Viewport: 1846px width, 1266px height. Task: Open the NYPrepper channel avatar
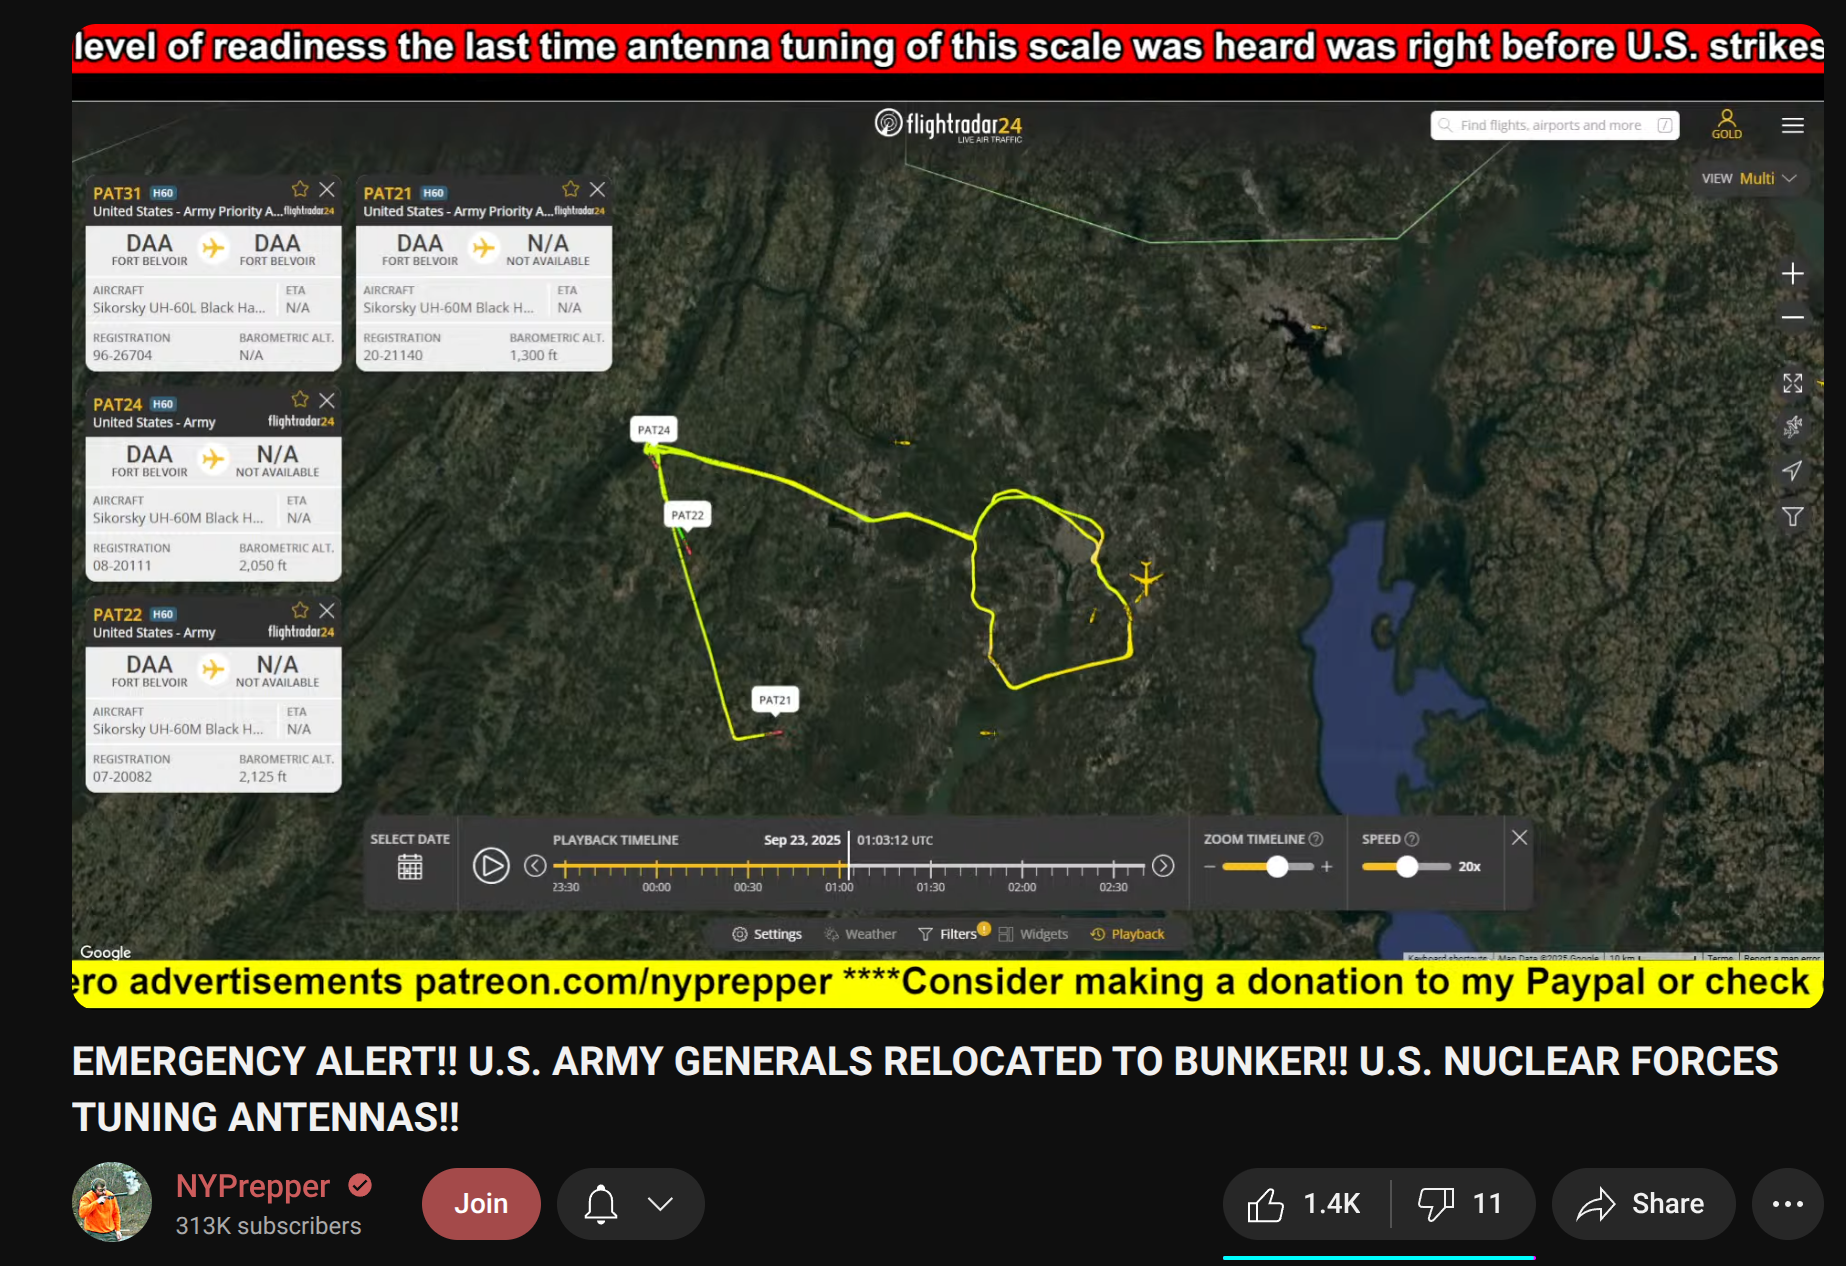[x=112, y=1202]
